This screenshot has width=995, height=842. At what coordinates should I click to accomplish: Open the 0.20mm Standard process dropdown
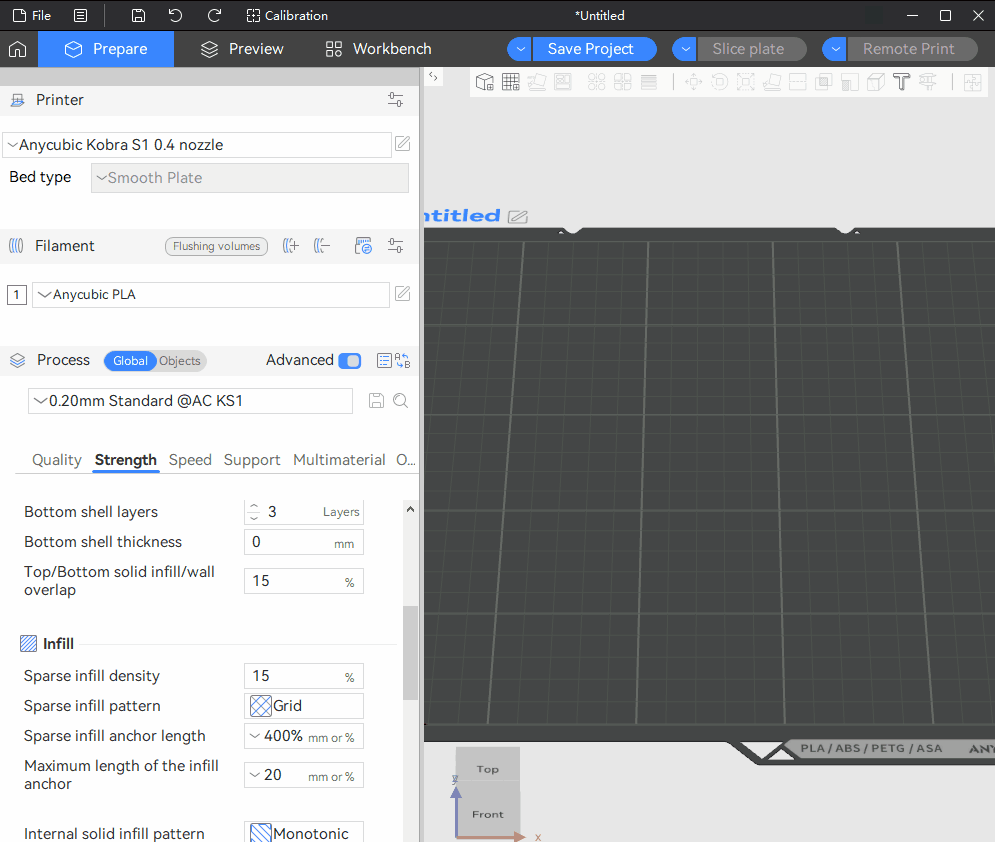click(x=190, y=400)
